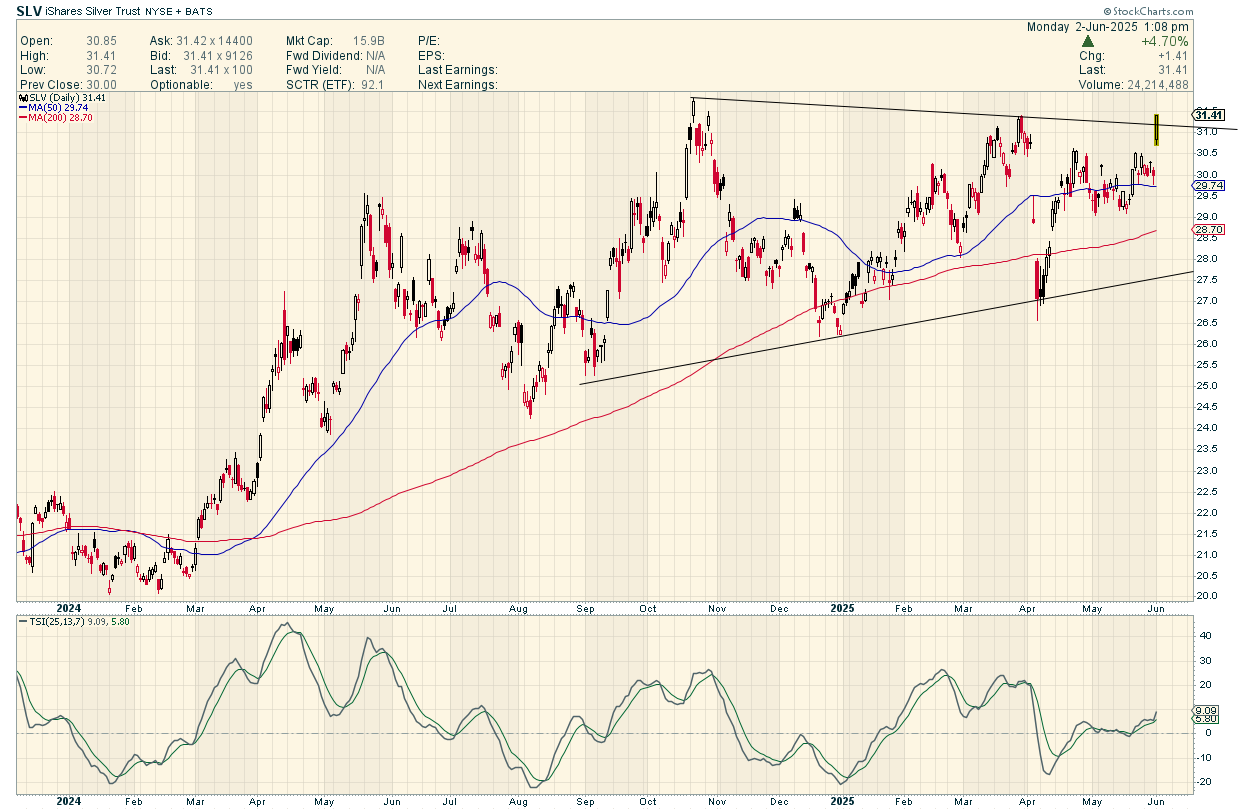Click the red MA(200) legend line marker
1240x810 pixels.
point(23,118)
